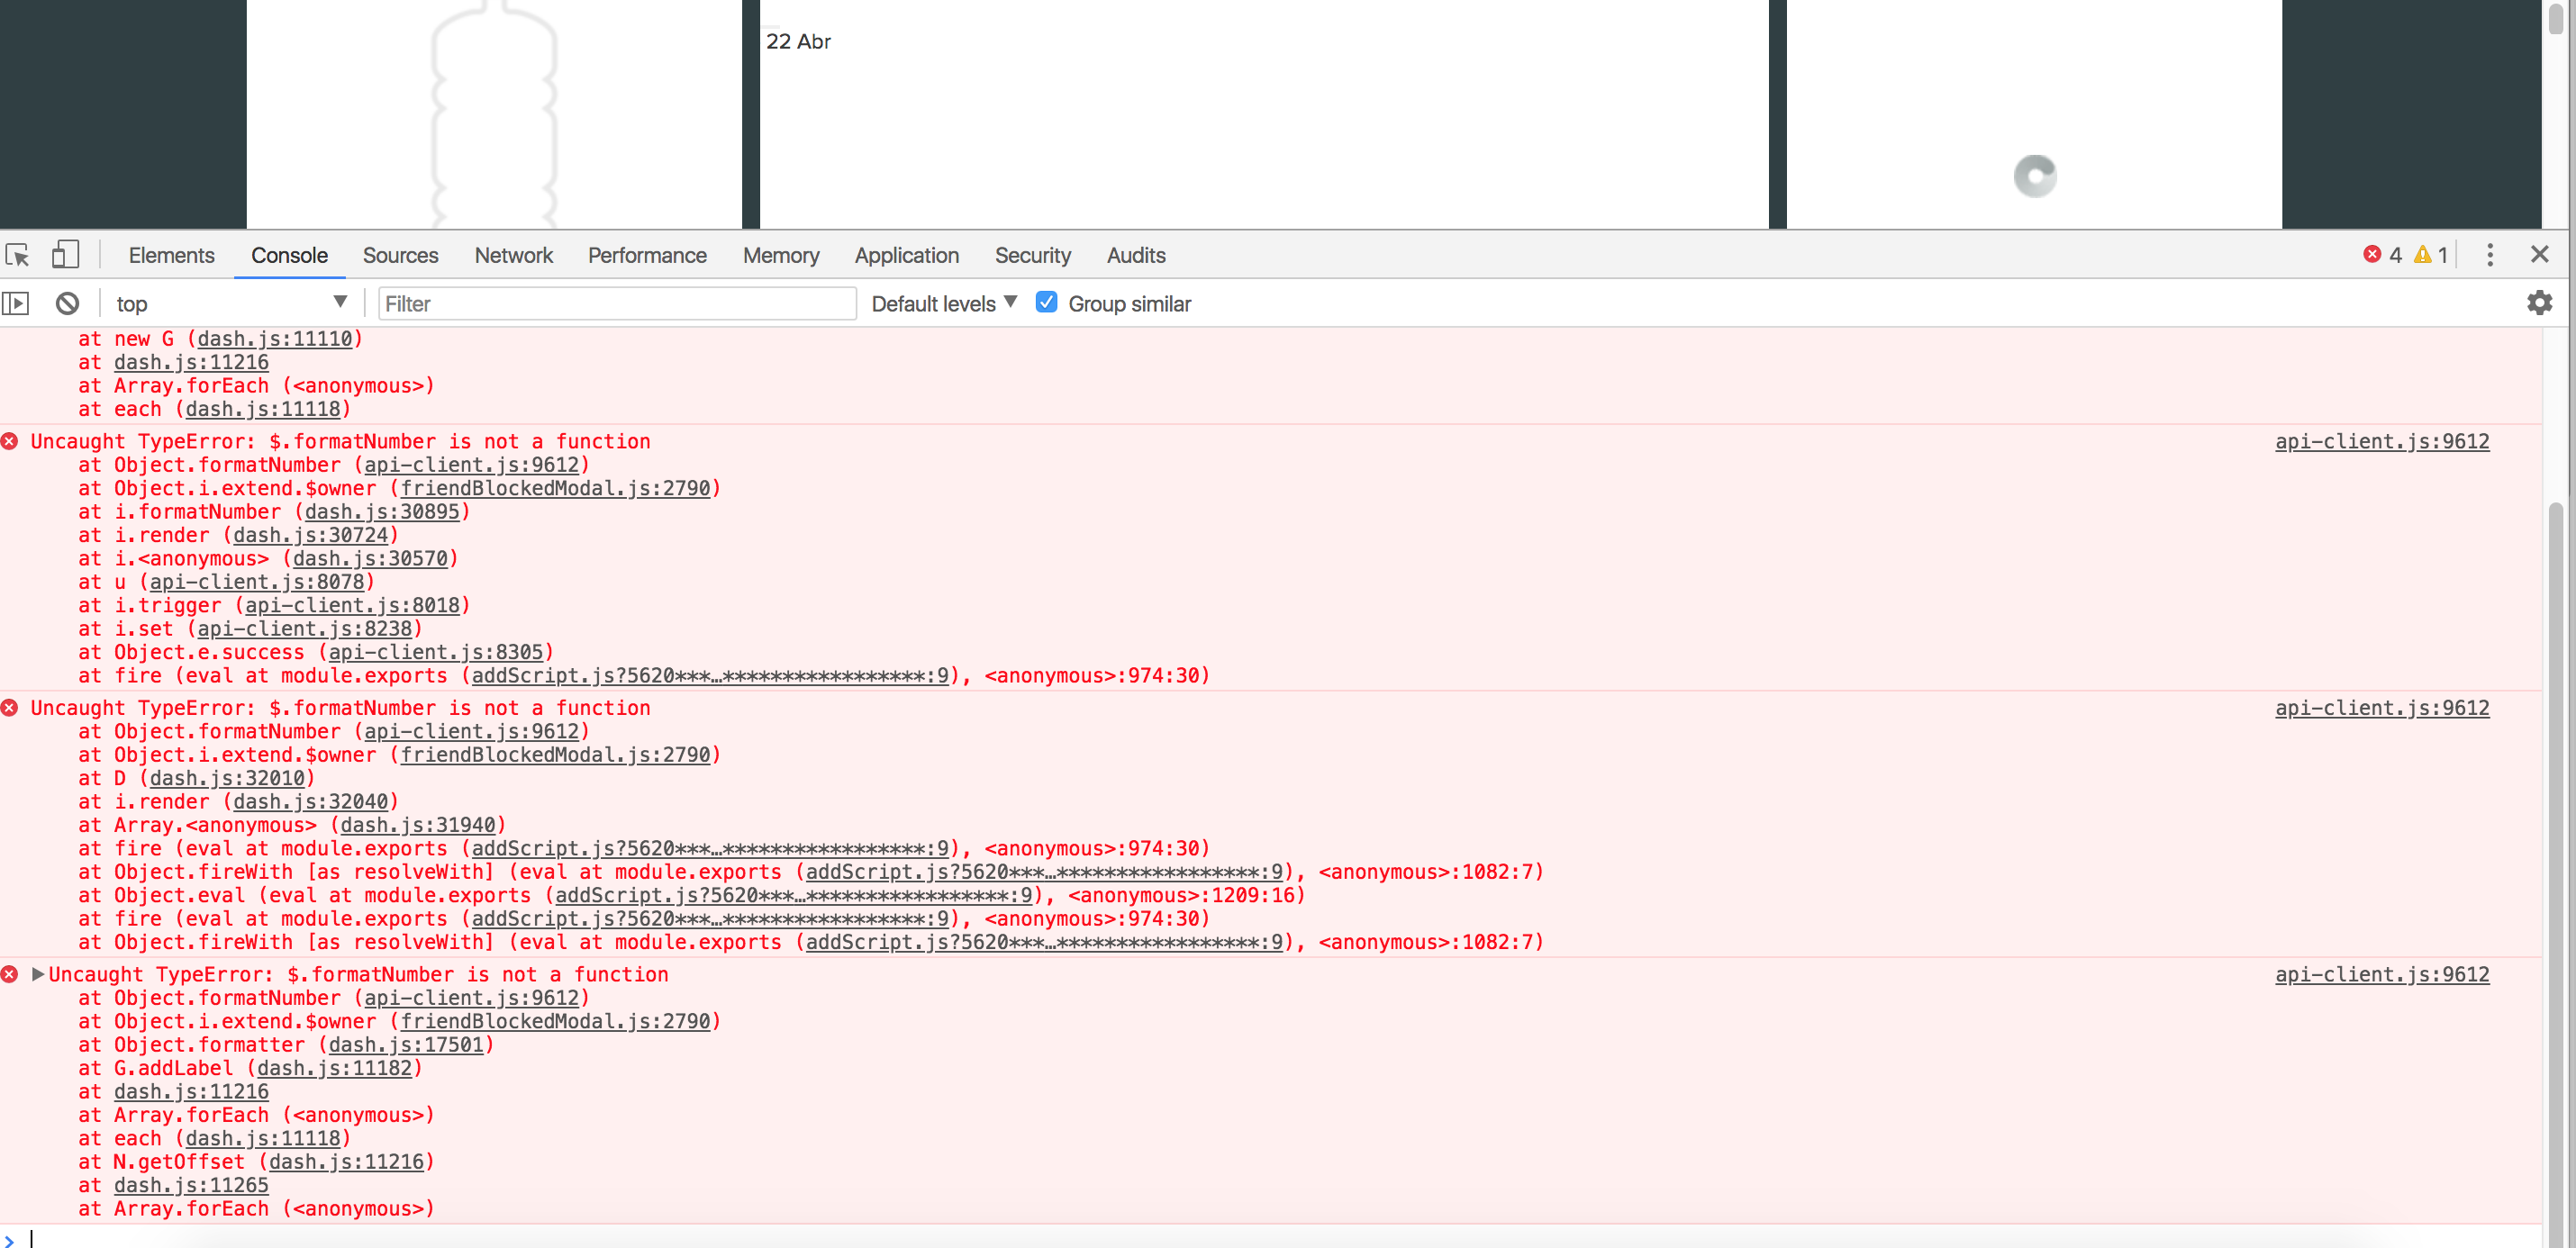
Task: Close the DevTools panel
Action: (2539, 254)
